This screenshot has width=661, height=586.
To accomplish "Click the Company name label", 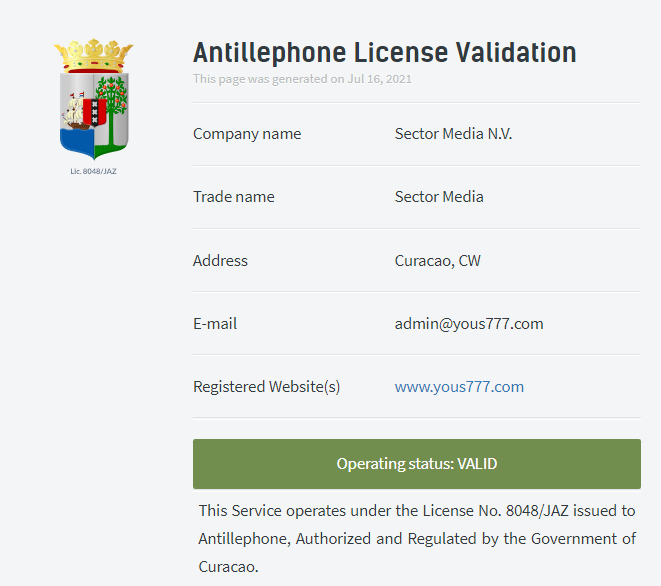I will click(247, 134).
